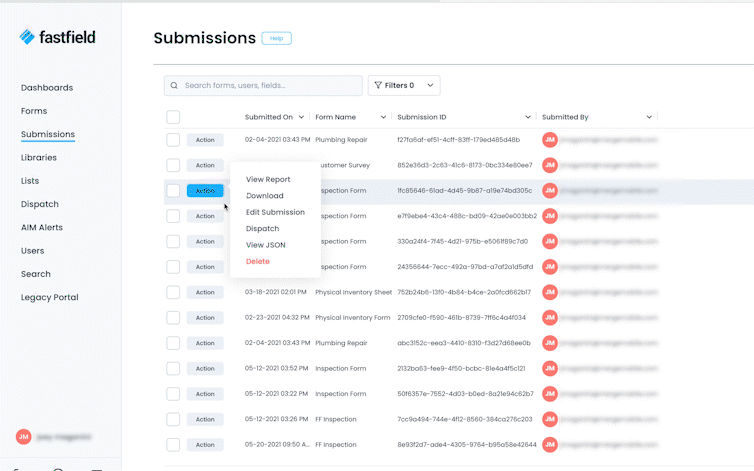Click JM avatar beside abc3152c submission
Viewport: 754px width, 471px height.
click(549, 343)
